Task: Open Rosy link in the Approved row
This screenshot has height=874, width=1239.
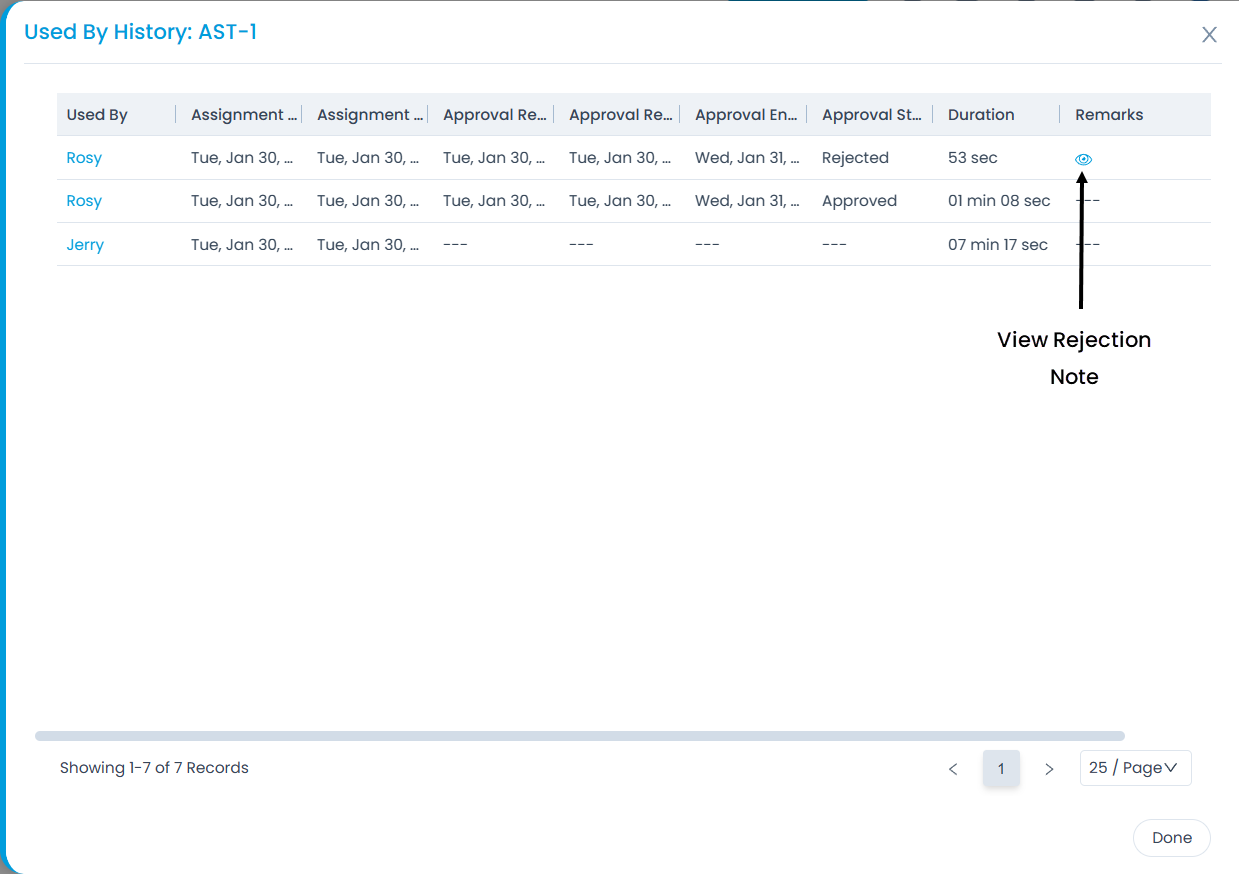Action: coord(84,201)
